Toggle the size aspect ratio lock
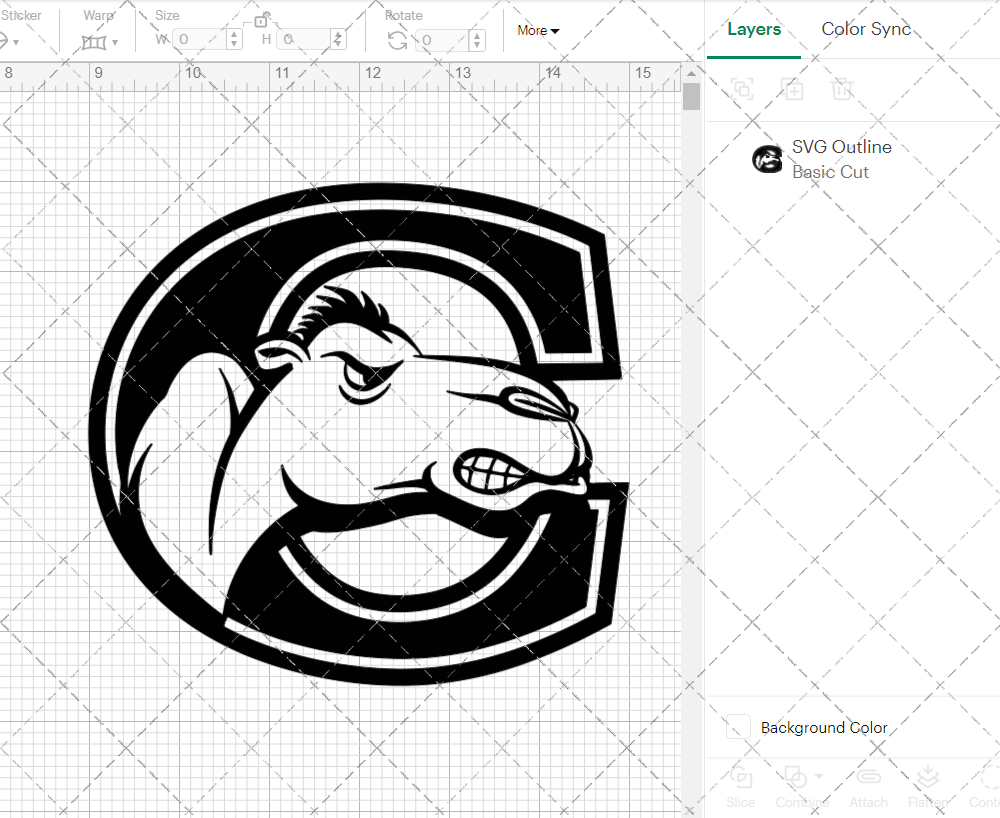This screenshot has width=1000, height=818. coord(260,20)
